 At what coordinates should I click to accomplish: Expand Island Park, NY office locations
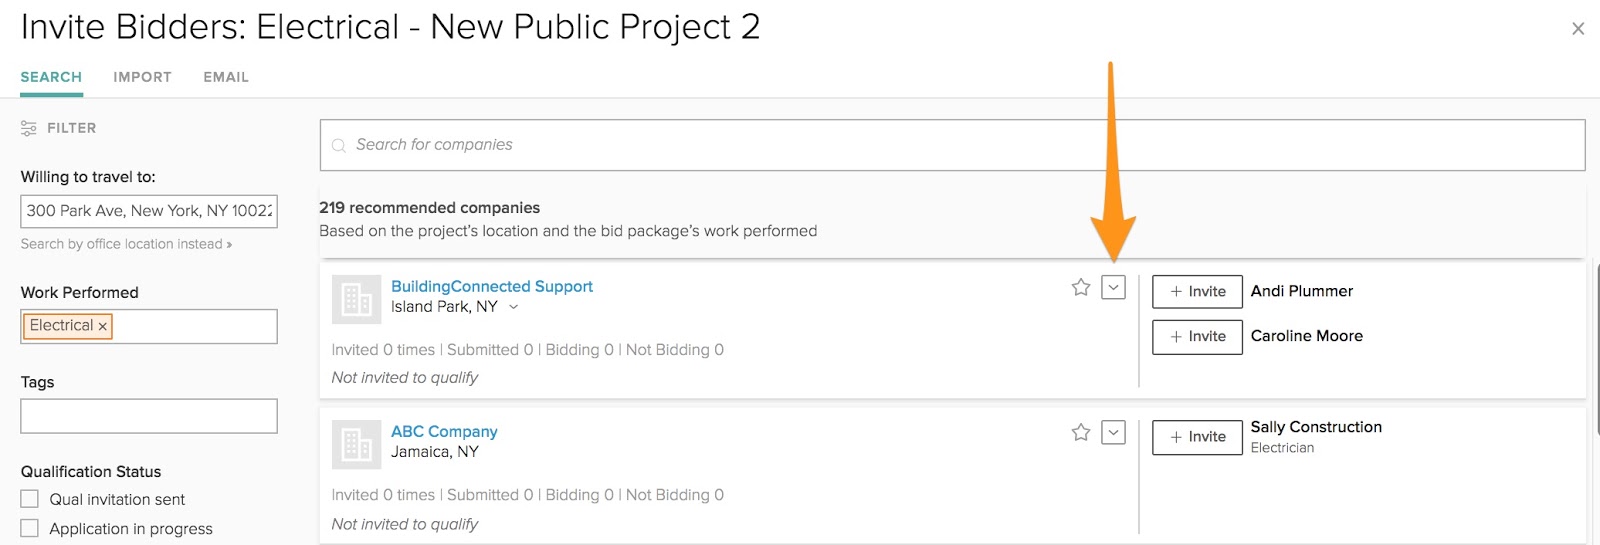click(514, 307)
